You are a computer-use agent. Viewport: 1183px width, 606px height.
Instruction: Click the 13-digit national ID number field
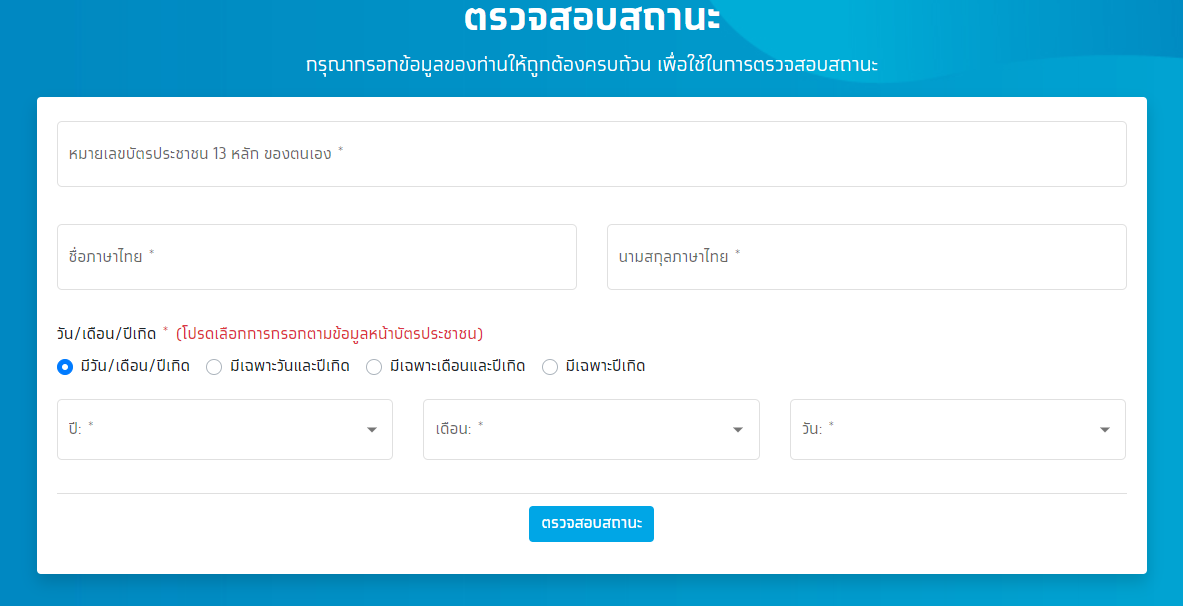592,154
